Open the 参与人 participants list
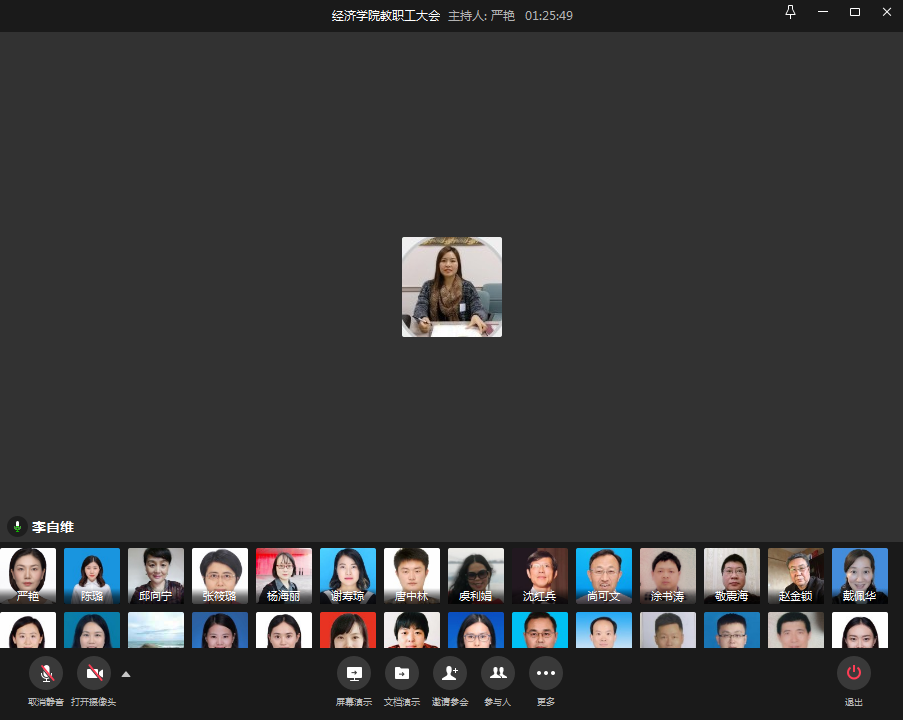The width and height of the screenshot is (903, 720). [x=498, y=674]
